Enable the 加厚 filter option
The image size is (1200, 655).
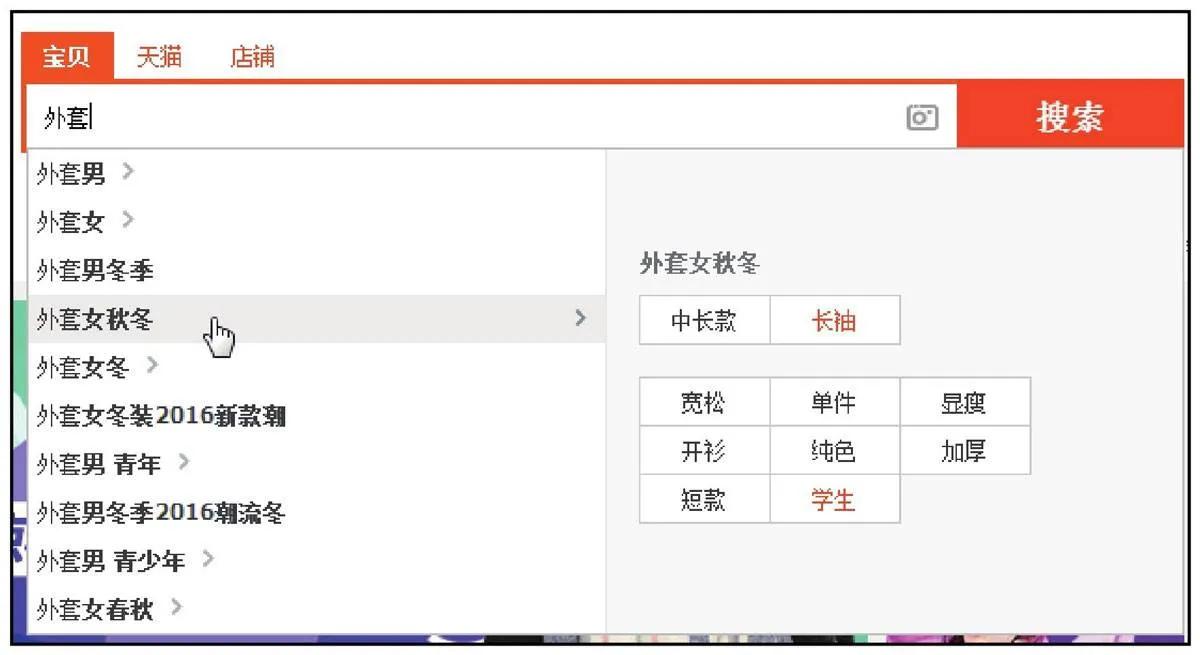[965, 450]
